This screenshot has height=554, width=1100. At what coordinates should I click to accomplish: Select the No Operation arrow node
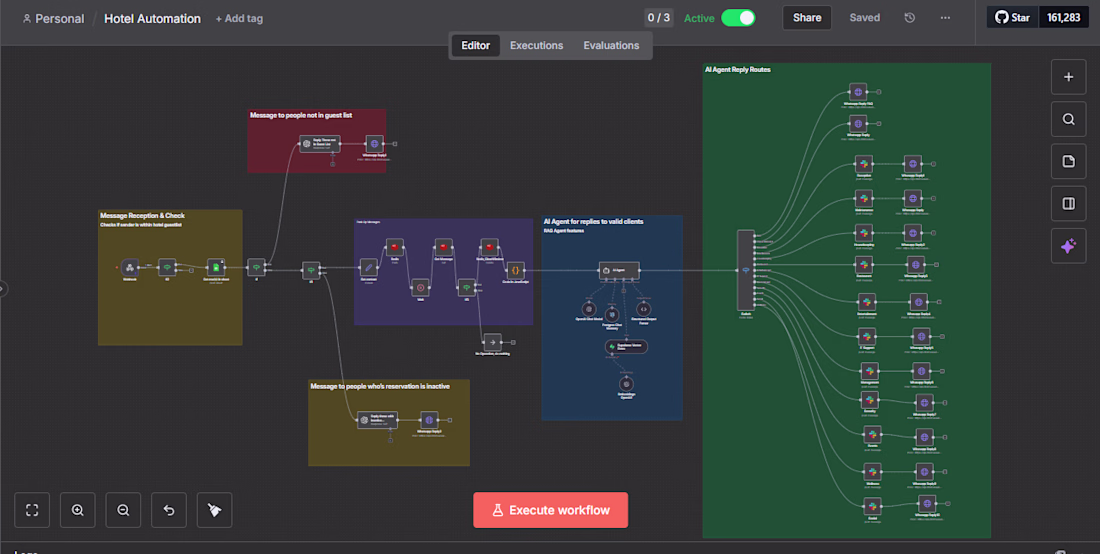pyautogui.click(x=492, y=342)
